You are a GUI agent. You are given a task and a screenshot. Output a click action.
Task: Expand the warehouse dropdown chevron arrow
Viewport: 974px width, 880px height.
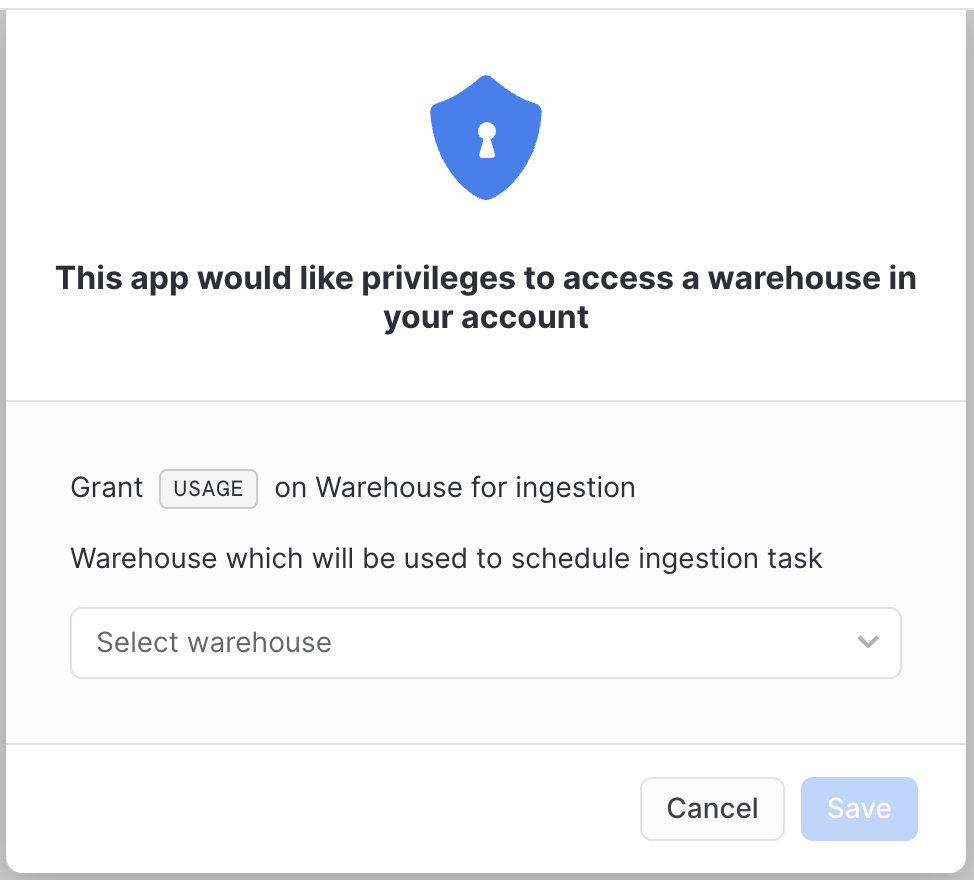[x=867, y=642]
